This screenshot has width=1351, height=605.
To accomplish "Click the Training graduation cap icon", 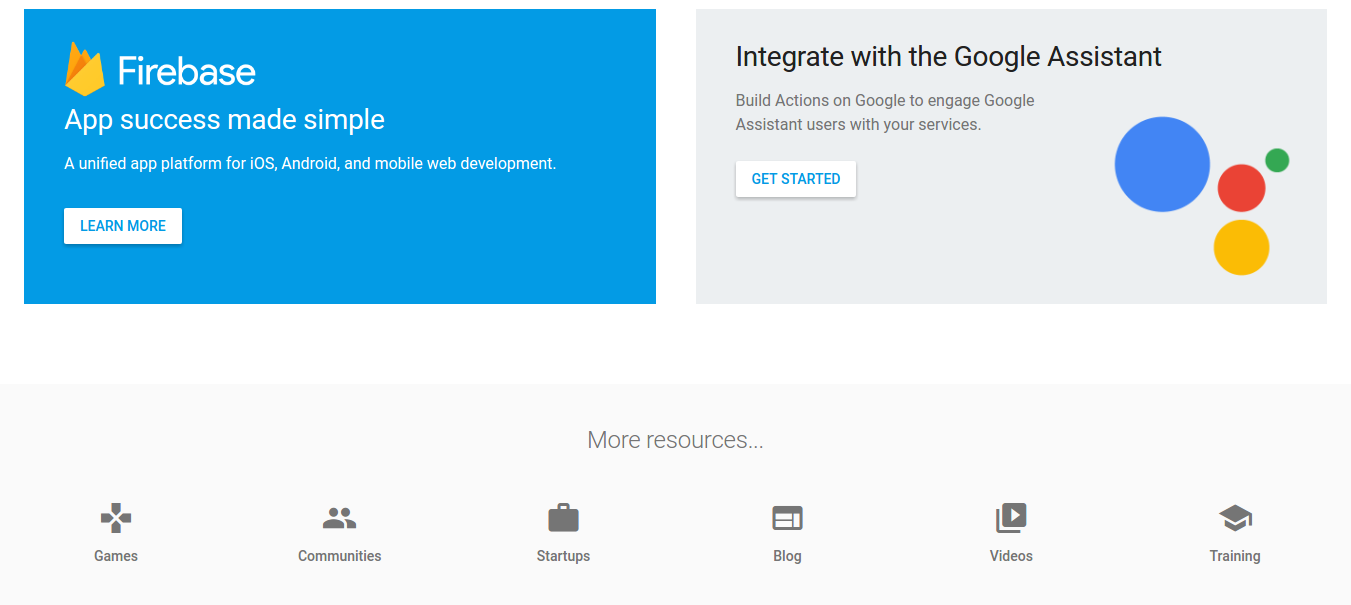I will 1235,518.
